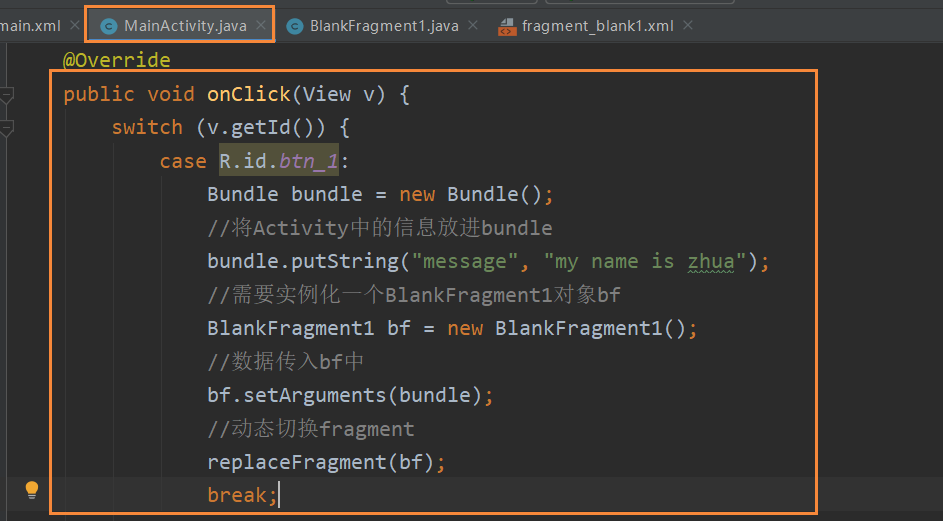This screenshot has width=943, height=521.
Task: Click the XML file icon on fragment_blank1.xml tab
Action: pos(507,26)
